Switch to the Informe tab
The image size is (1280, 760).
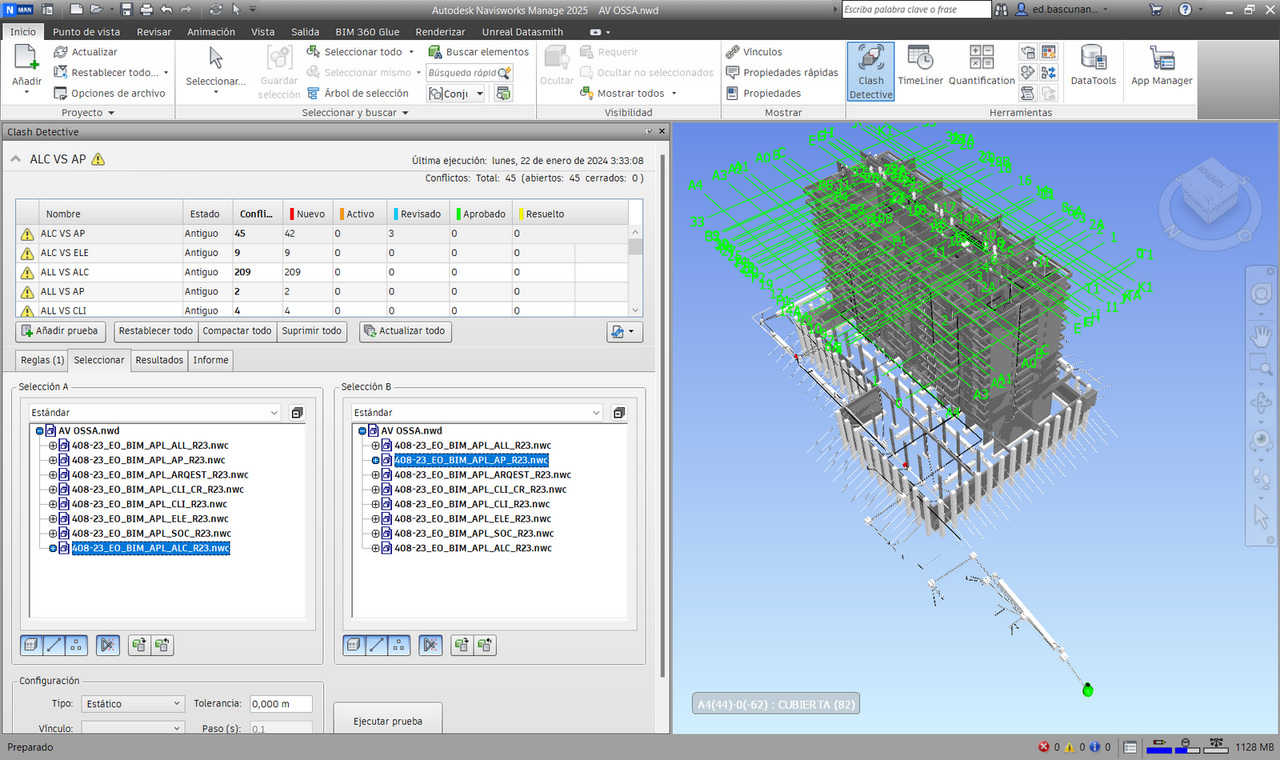click(210, 360)
